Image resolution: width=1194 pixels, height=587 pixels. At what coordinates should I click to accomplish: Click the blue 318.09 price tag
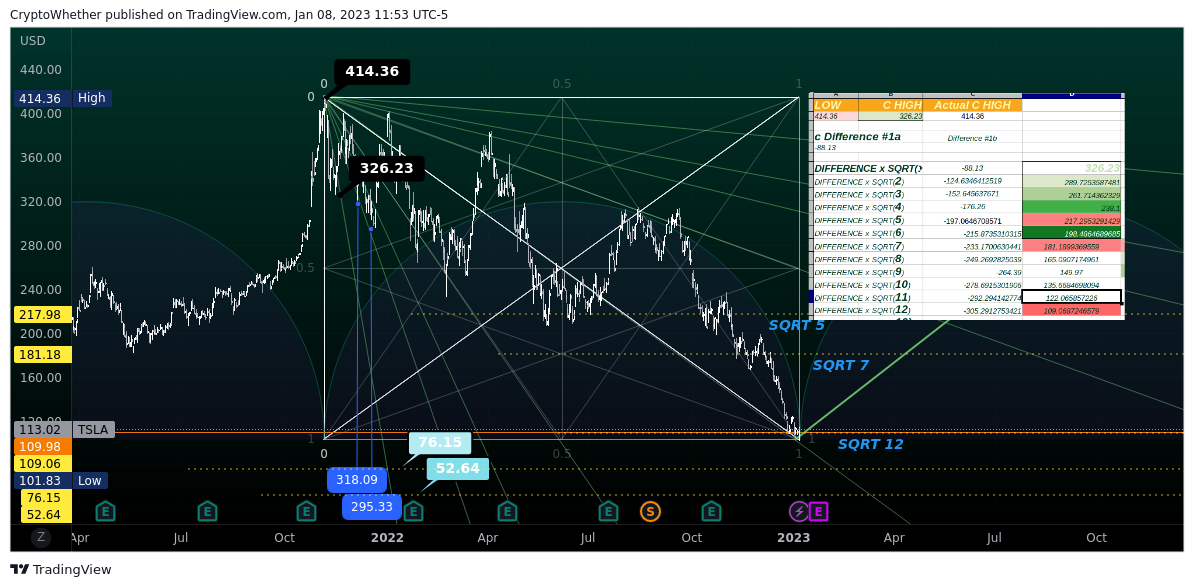click(x=357, y=480)
